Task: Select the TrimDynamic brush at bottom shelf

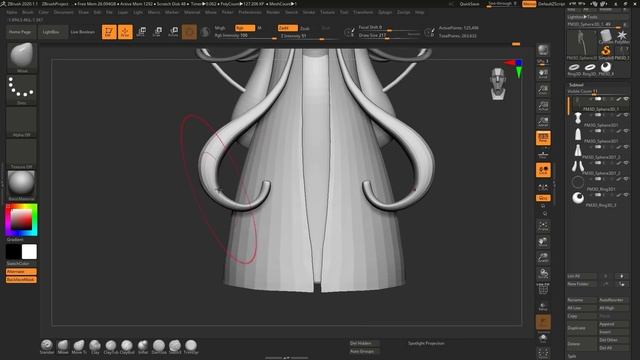Action: point(191,346)
